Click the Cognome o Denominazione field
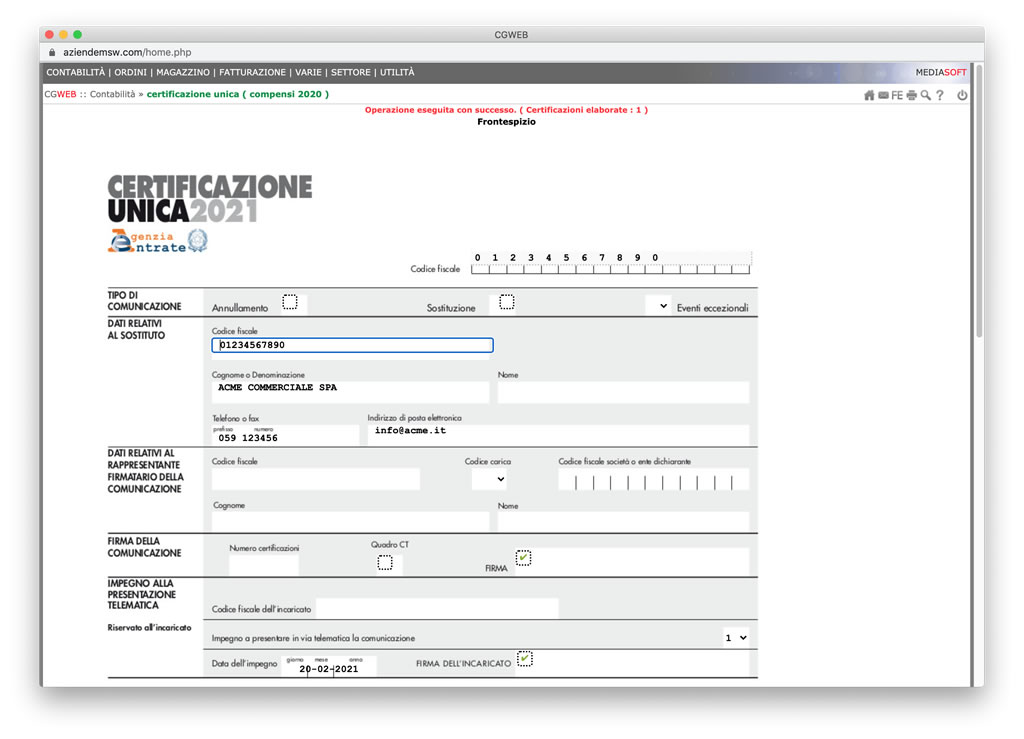Image resolution: width=1024 pixels, height=739 pixels. coord(351,390)
